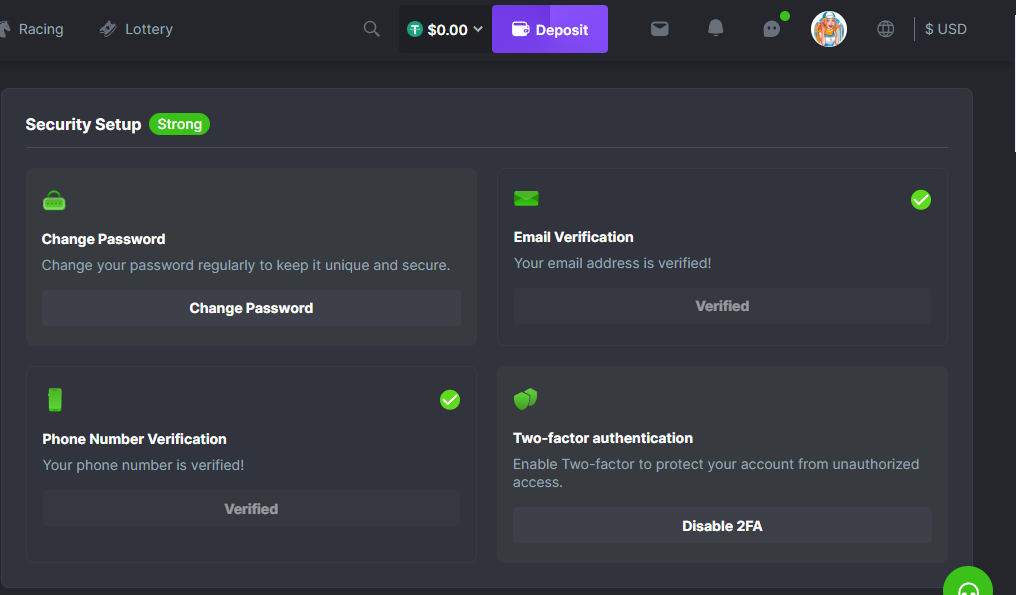Click the globe language icon
This screenshot has width=1016, height=595.
(x=885, y=29)
